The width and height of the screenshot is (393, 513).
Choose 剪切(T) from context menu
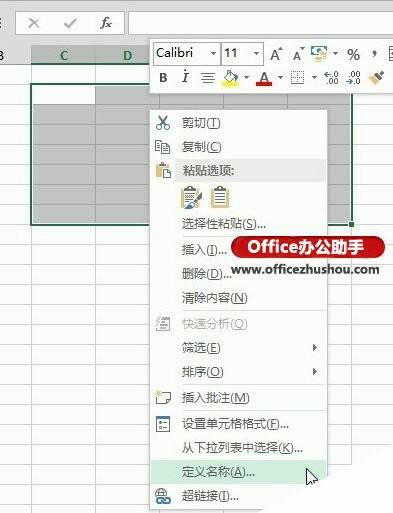click(x=238, y=123)
